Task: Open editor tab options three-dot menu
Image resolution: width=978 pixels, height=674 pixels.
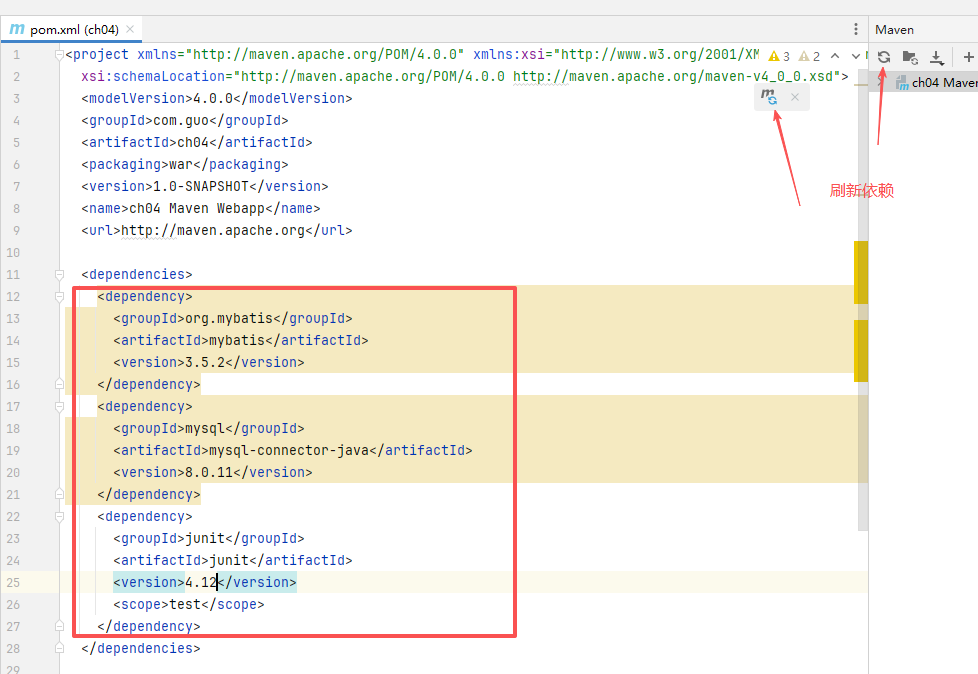Action: [856, 29]
